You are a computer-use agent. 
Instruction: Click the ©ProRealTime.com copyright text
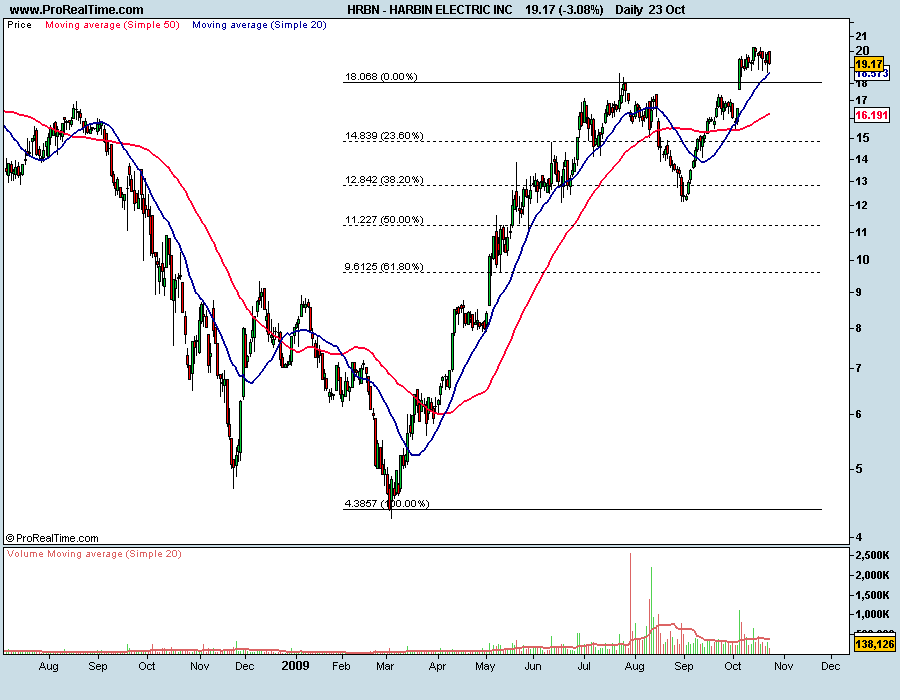[52, 538]
